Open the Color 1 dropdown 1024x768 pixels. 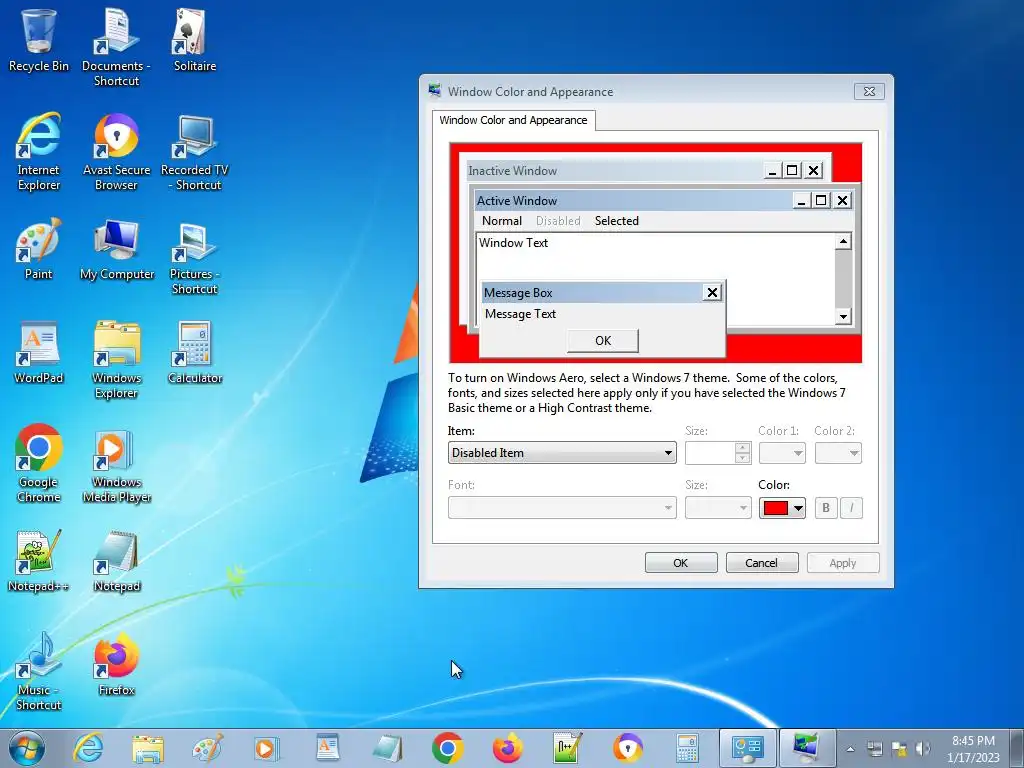click(782, 453)
